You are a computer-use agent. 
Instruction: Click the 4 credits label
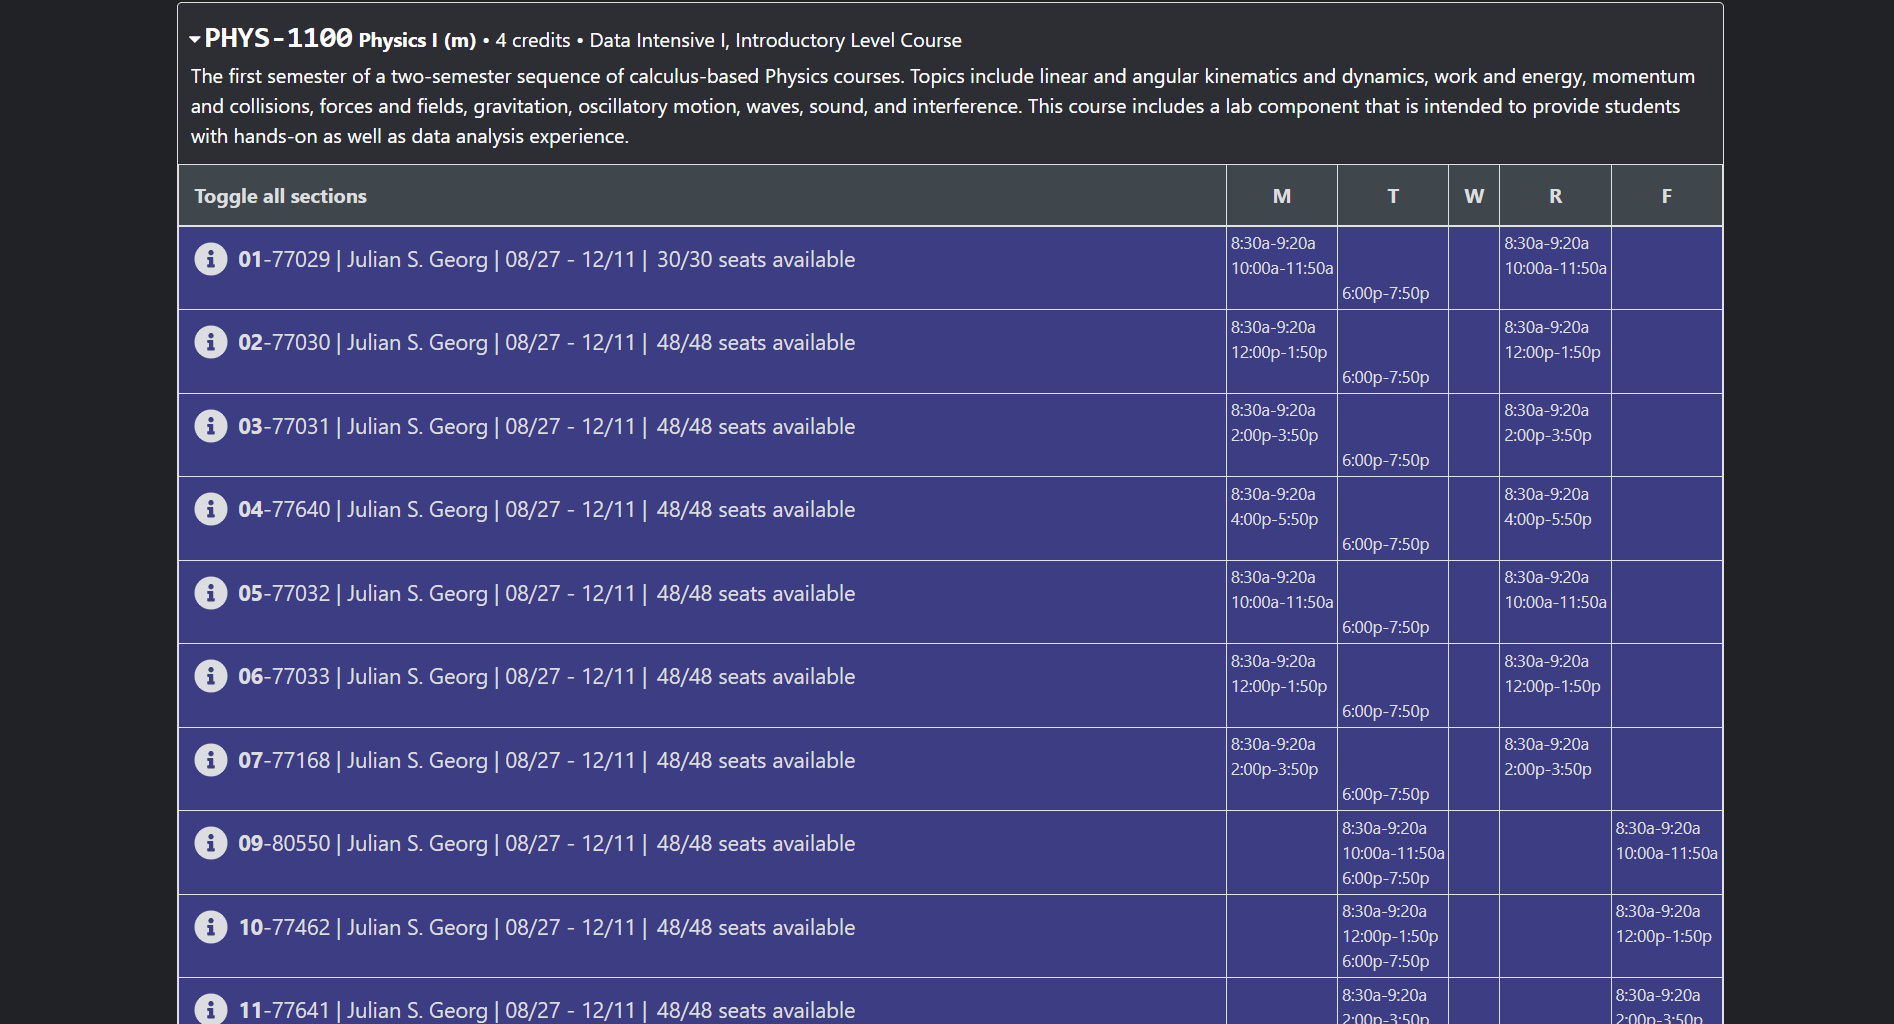[533, 40]
